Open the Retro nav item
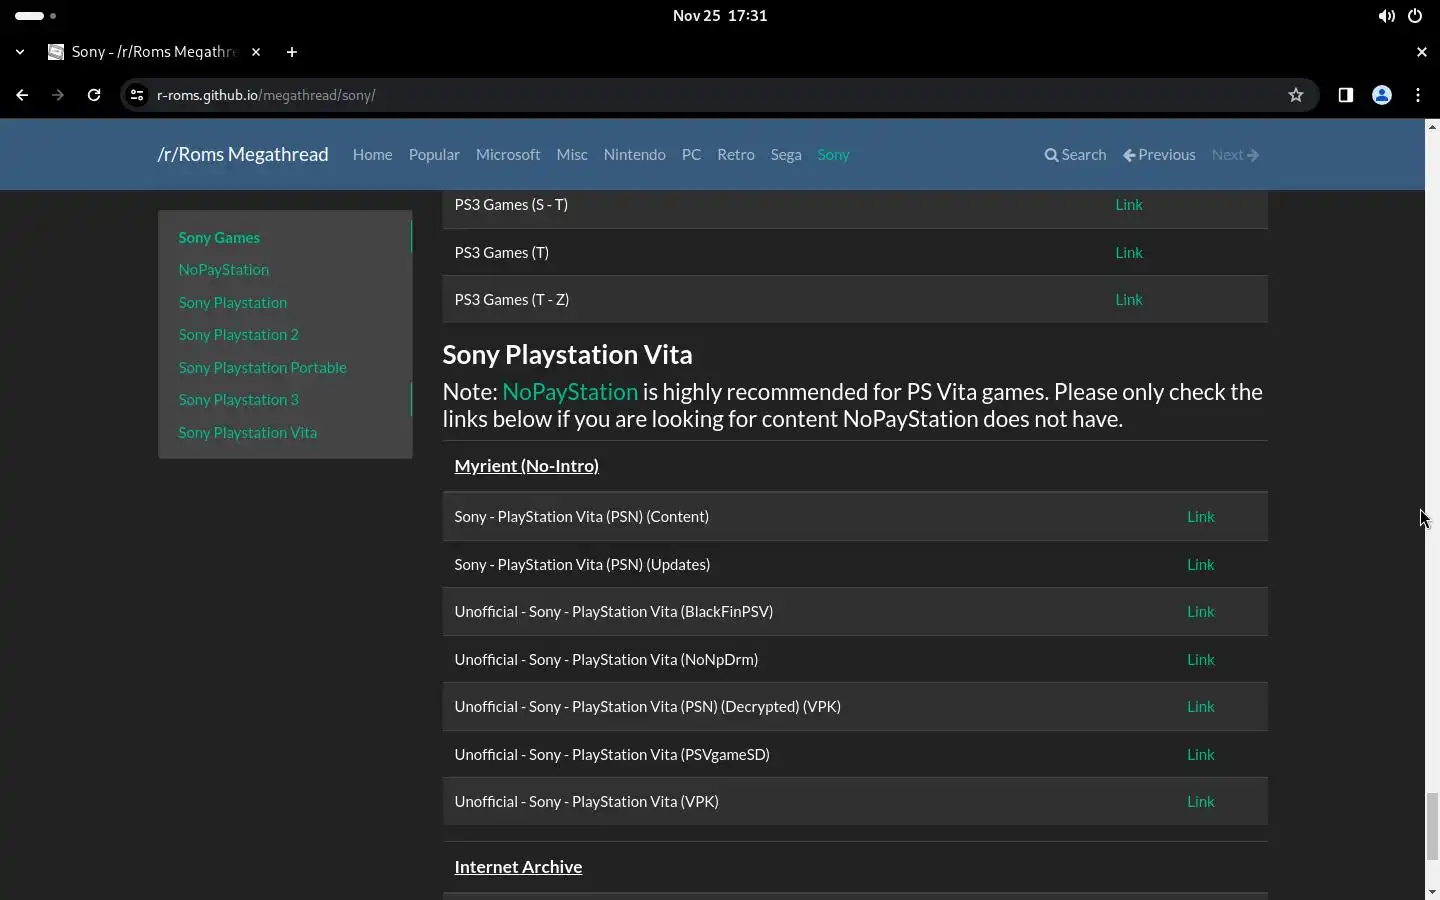The image size is (1440, 900). click(736, 154)
